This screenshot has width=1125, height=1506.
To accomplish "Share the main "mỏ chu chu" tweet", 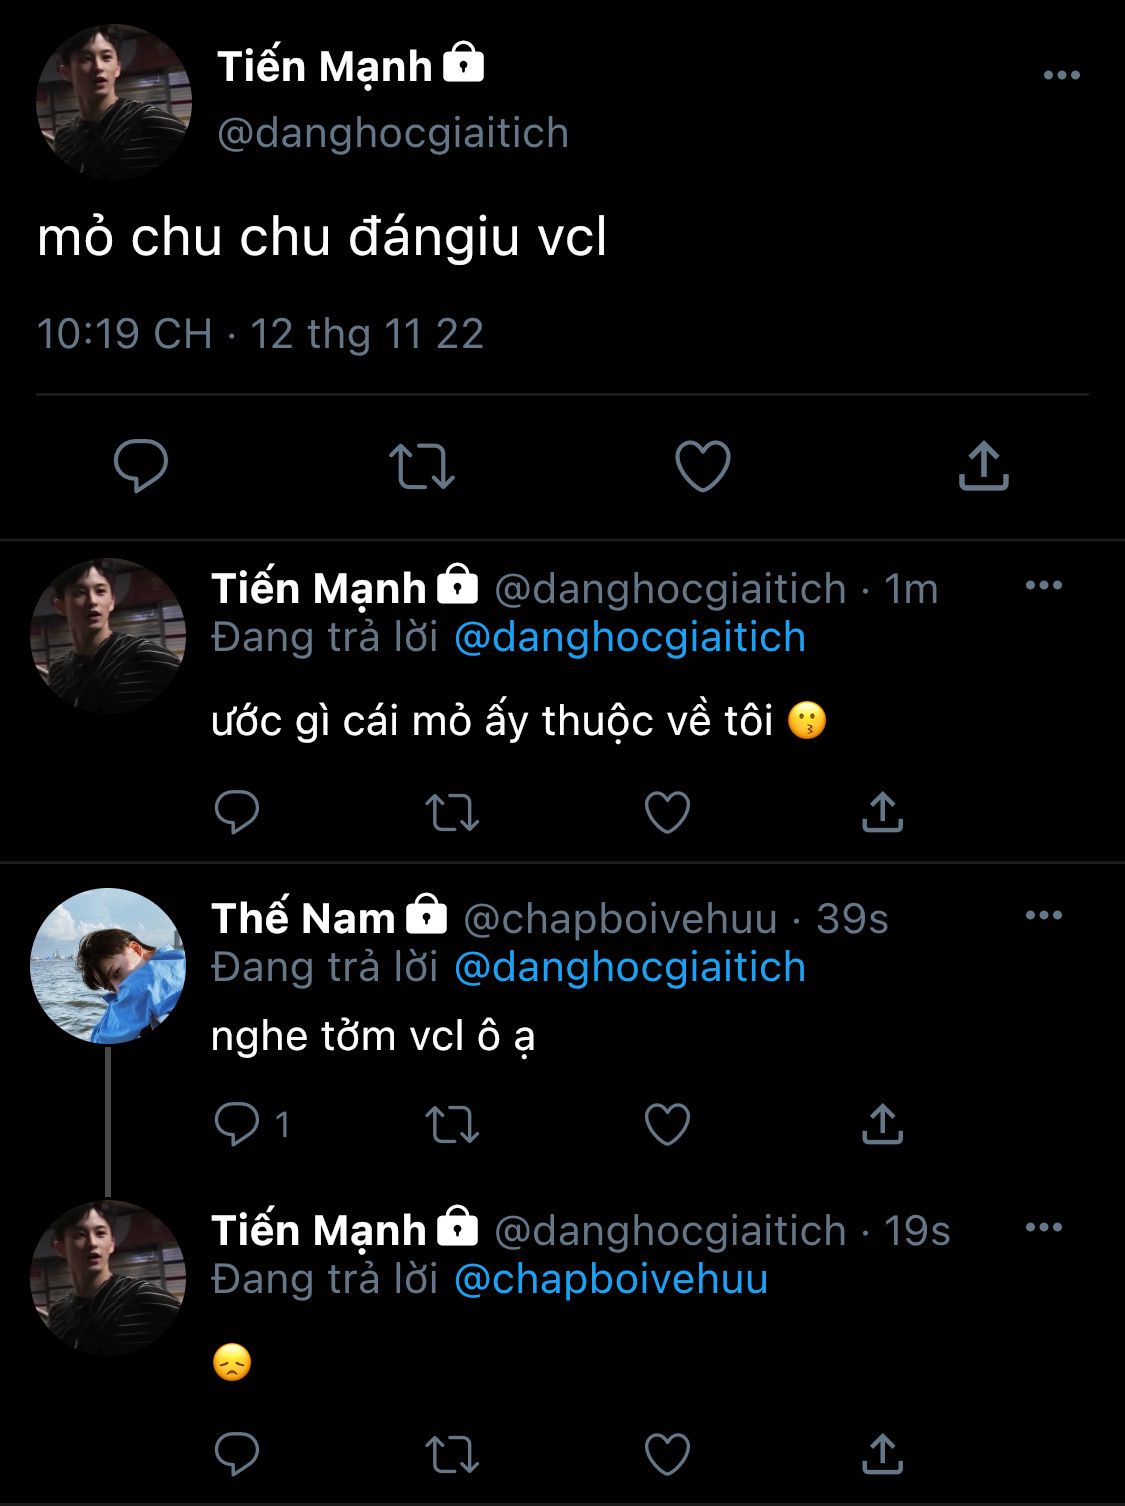I will pos(984,466).
